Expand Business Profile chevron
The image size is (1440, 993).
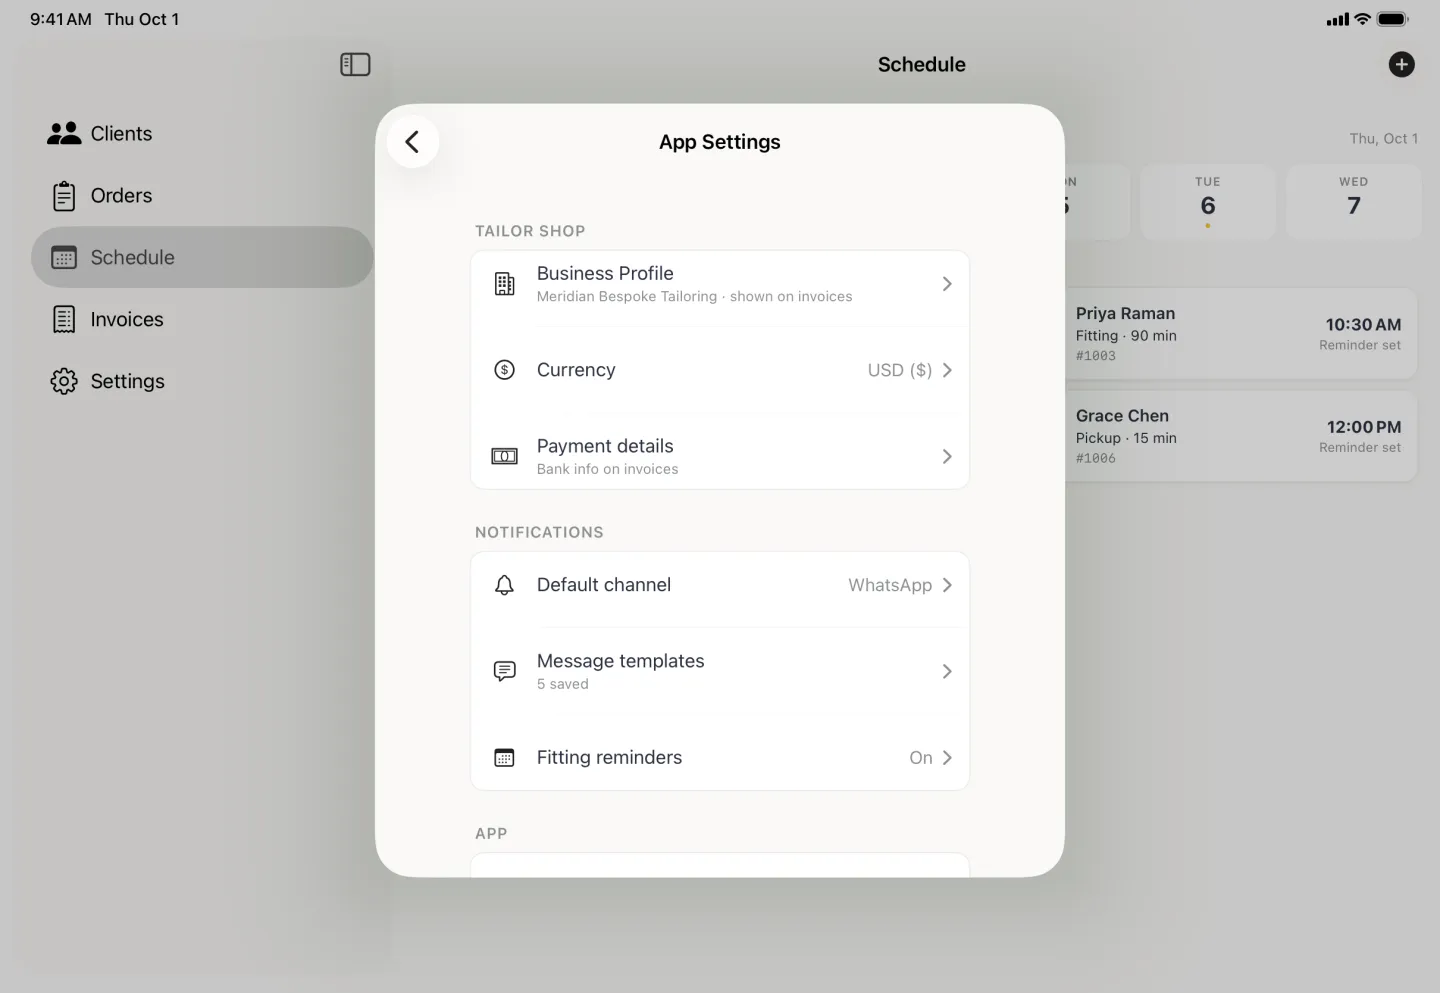pyautogui.click(x=947, y=284)
